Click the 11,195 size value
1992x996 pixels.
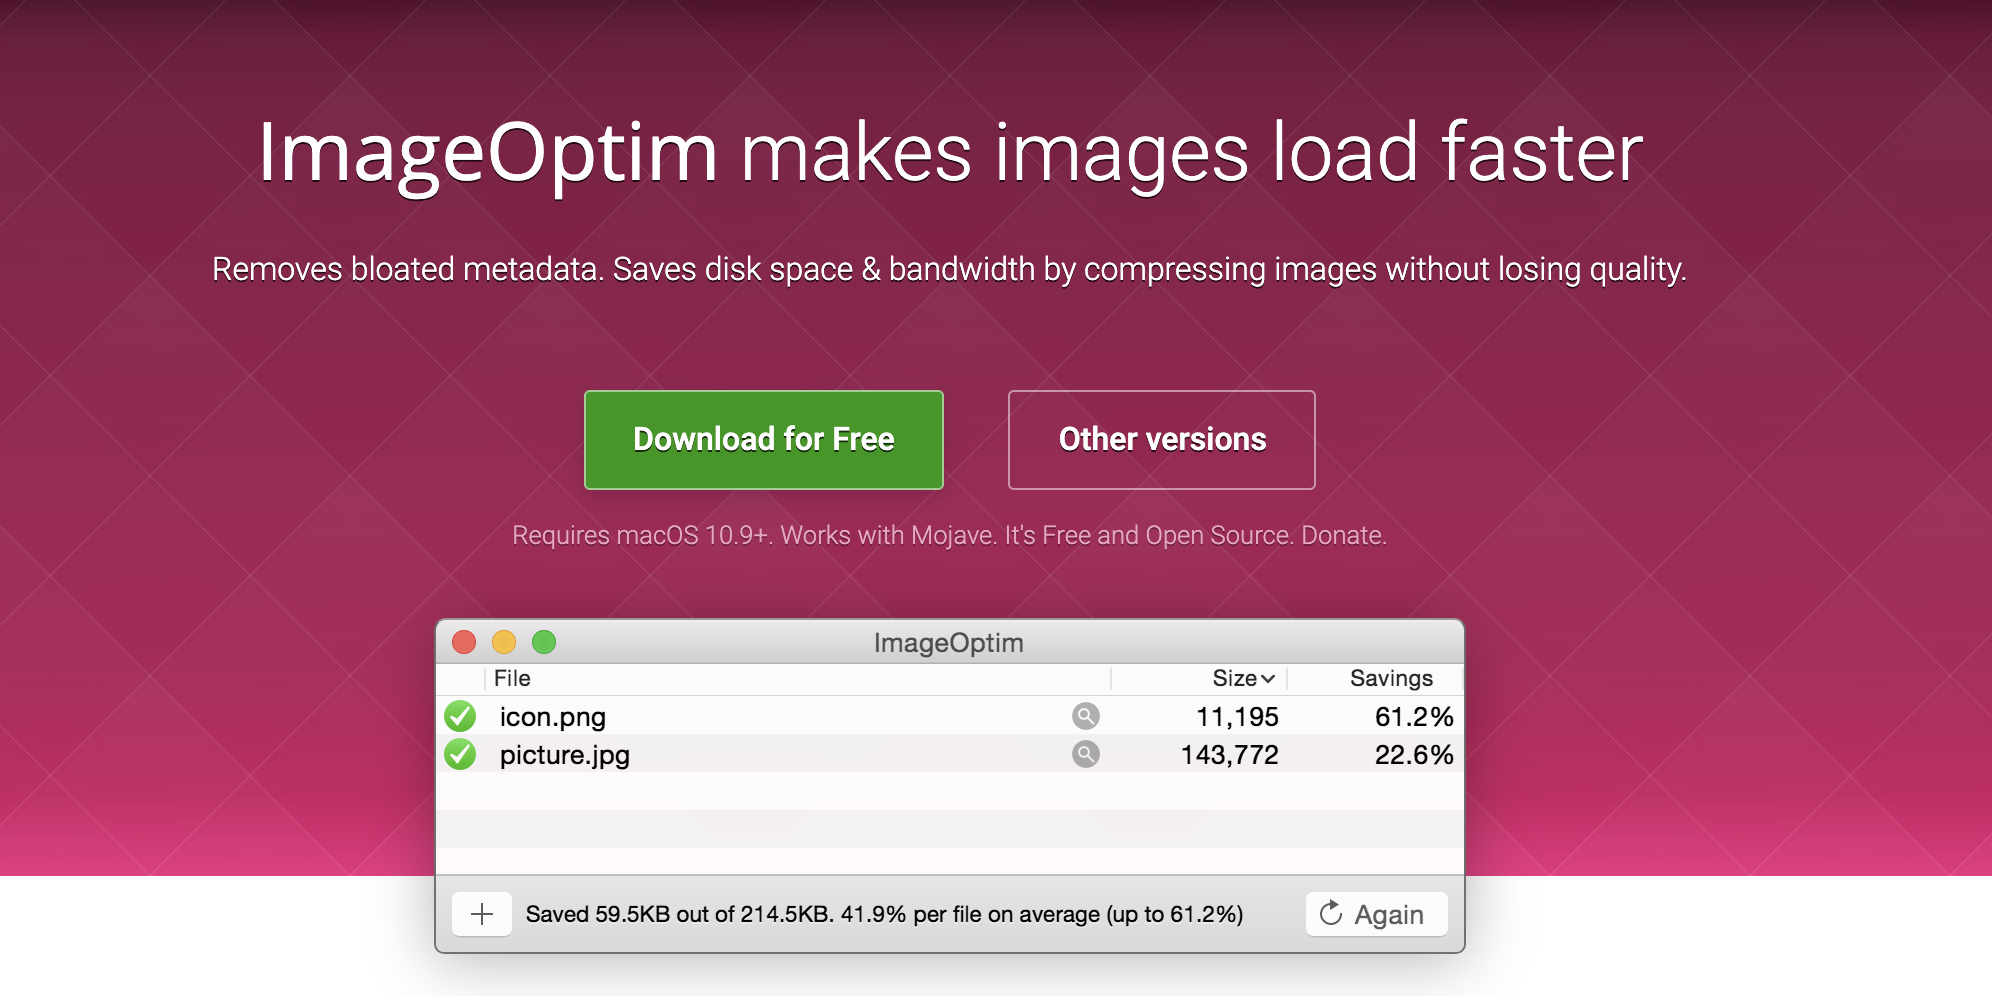pos(1237,717)
